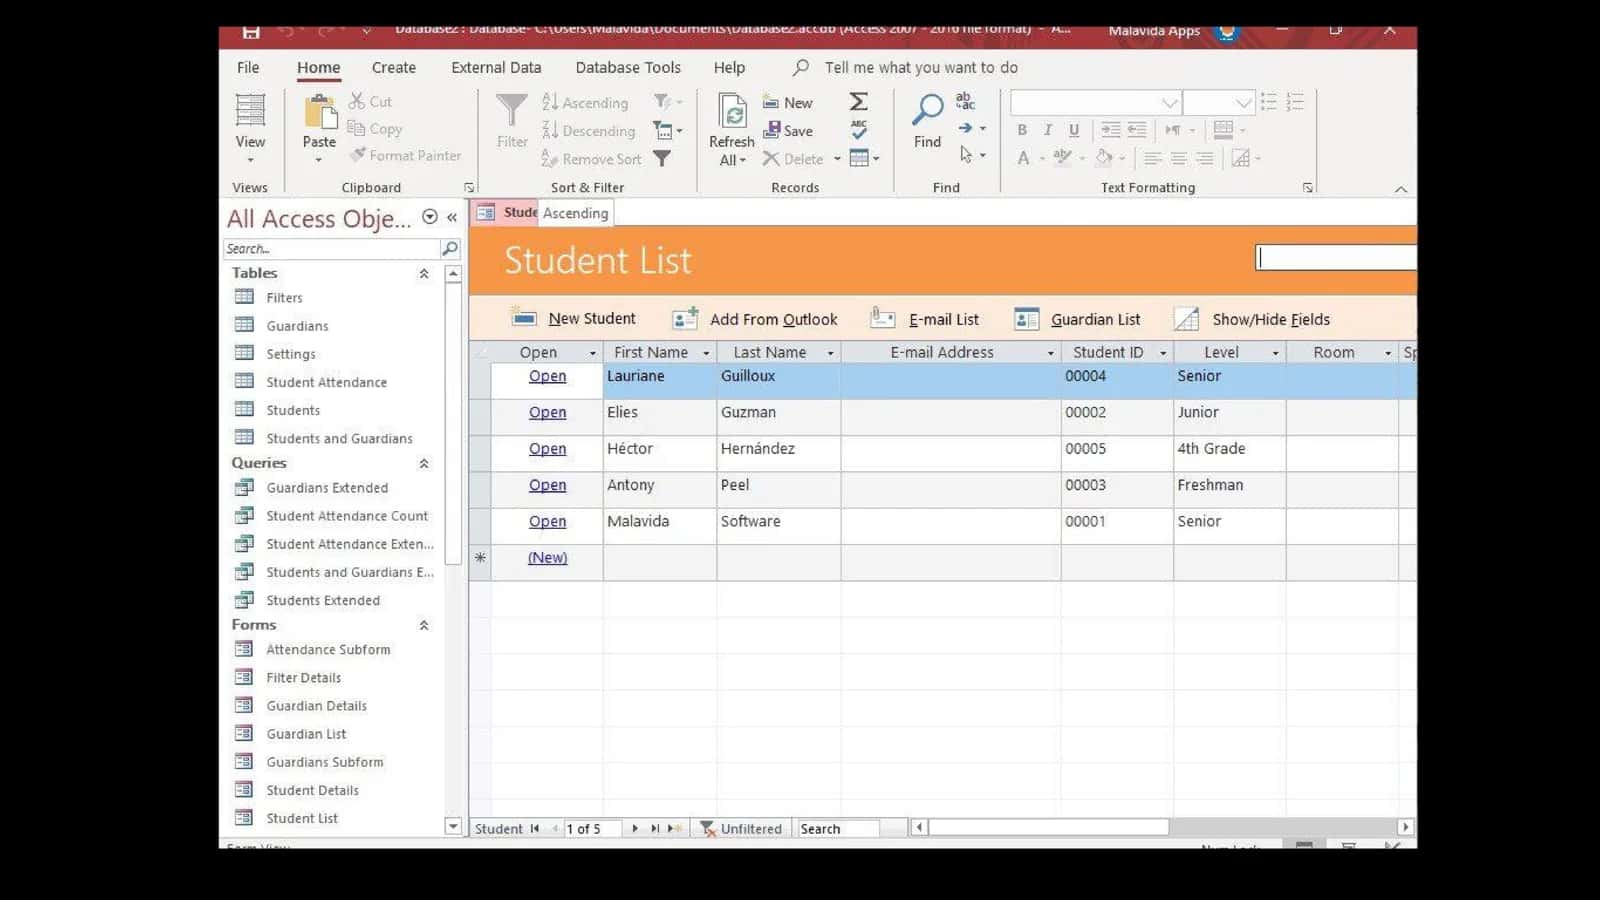
Task: Toggle bullets list
Action: (x=1269, y=102)
